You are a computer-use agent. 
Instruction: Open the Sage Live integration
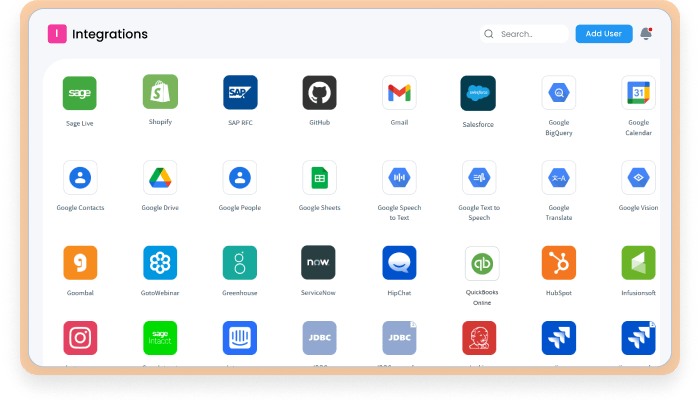pos(79,93)
